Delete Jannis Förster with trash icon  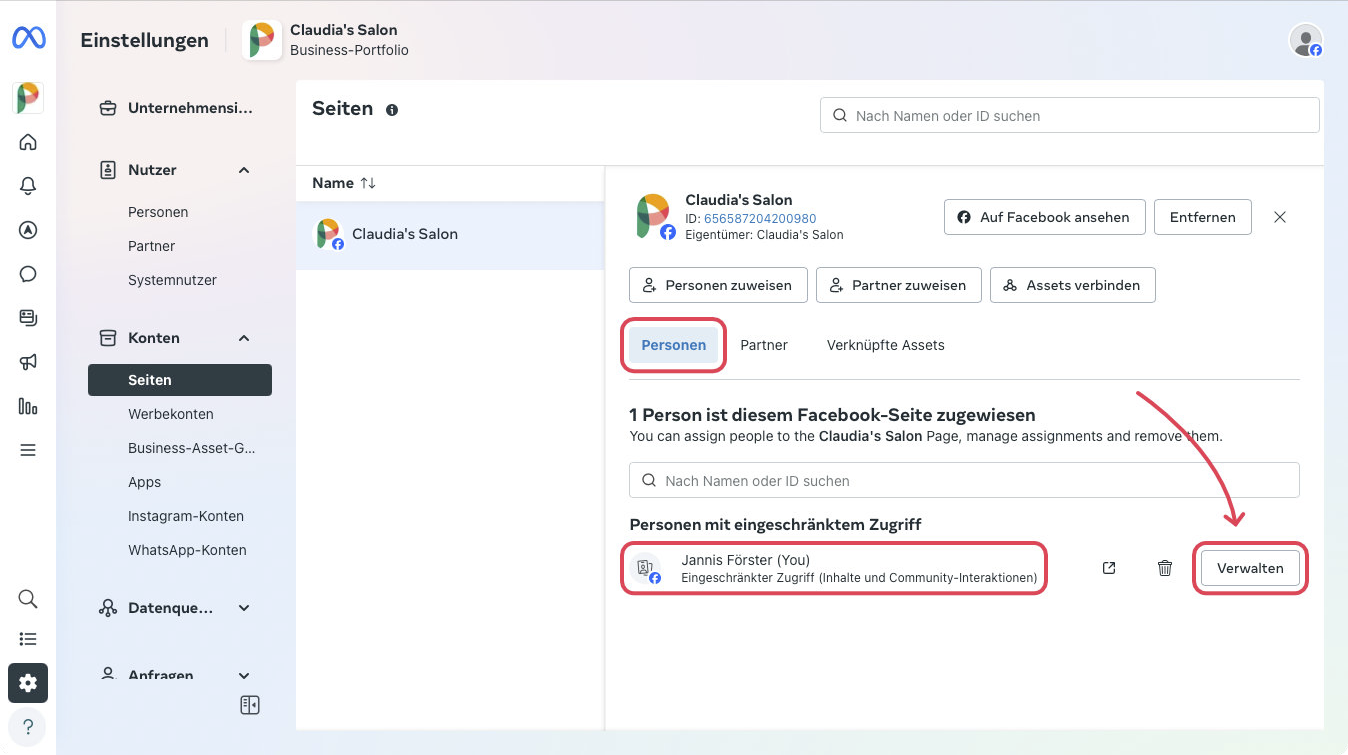1165,568
